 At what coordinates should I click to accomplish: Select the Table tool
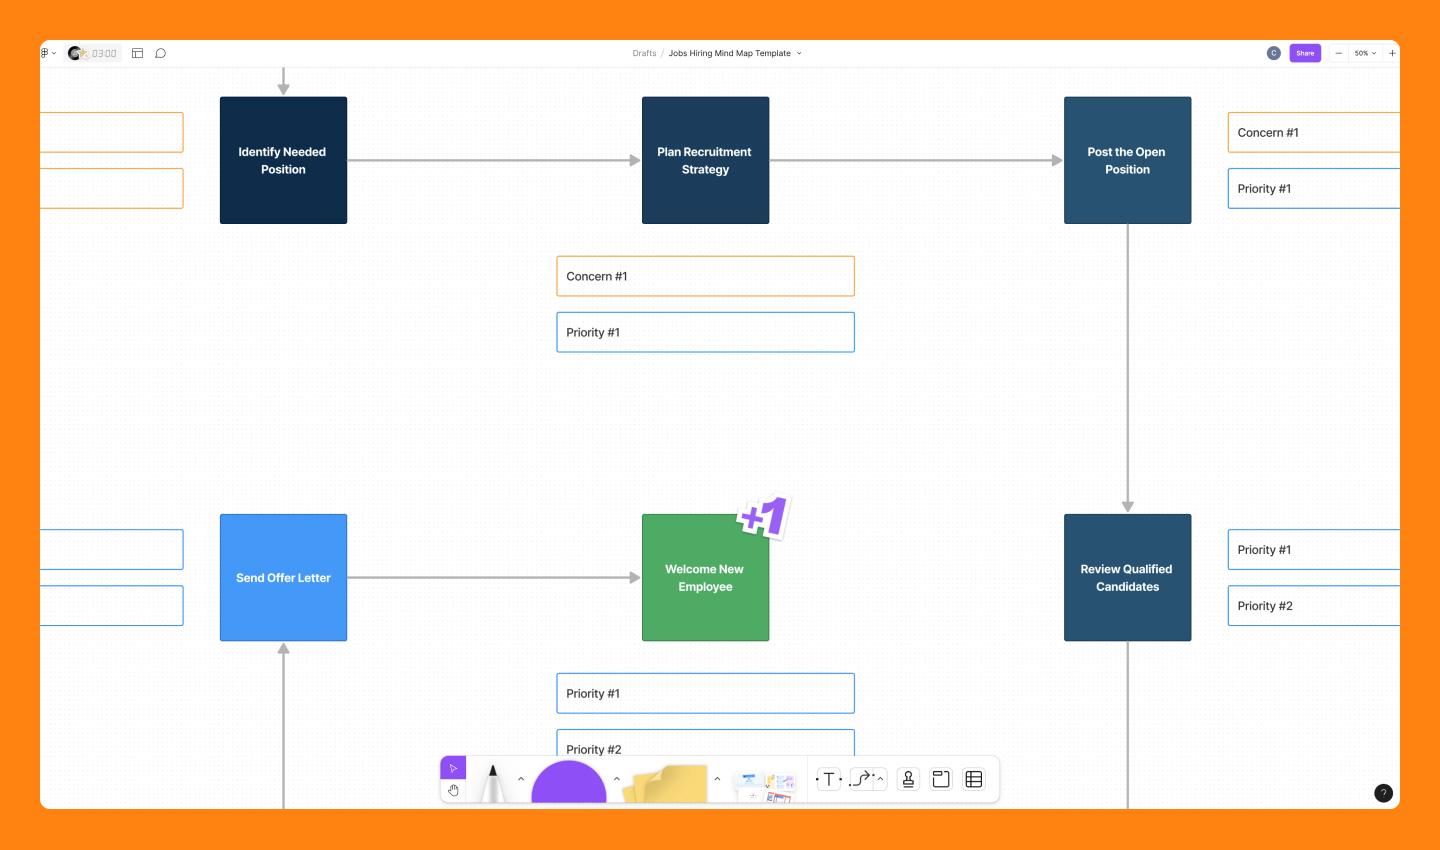(973, 779)
